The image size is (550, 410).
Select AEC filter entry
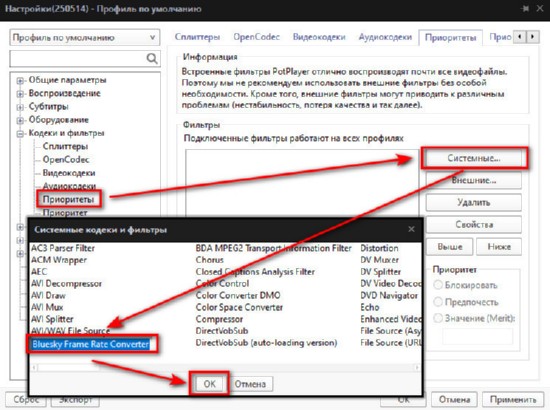point(39,272)
